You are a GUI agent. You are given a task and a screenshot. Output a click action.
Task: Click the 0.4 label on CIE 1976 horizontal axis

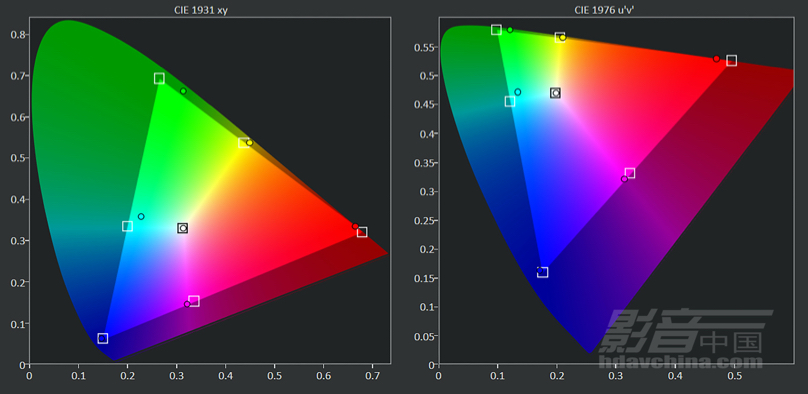tap(675, 376)
